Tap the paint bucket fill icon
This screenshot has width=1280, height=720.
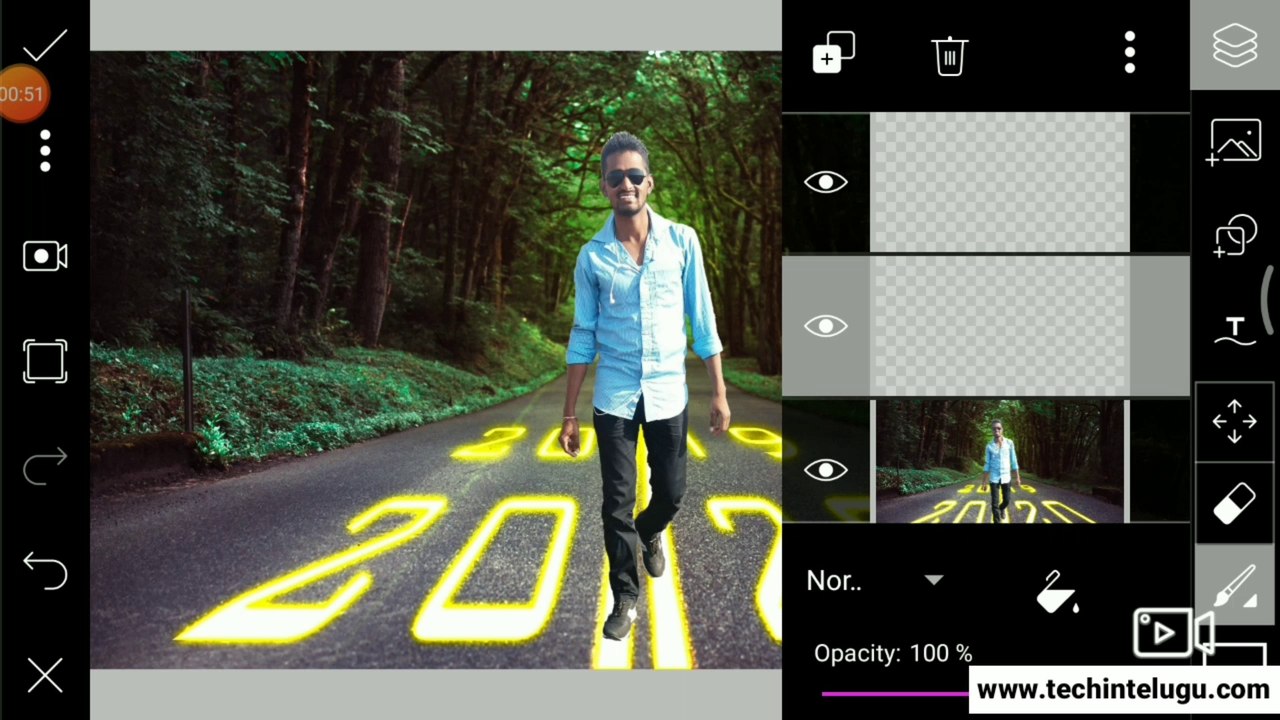1056,592
